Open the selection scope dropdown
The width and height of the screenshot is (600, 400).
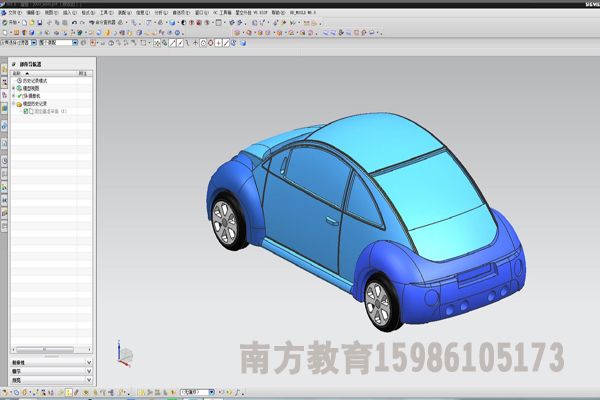75,43
